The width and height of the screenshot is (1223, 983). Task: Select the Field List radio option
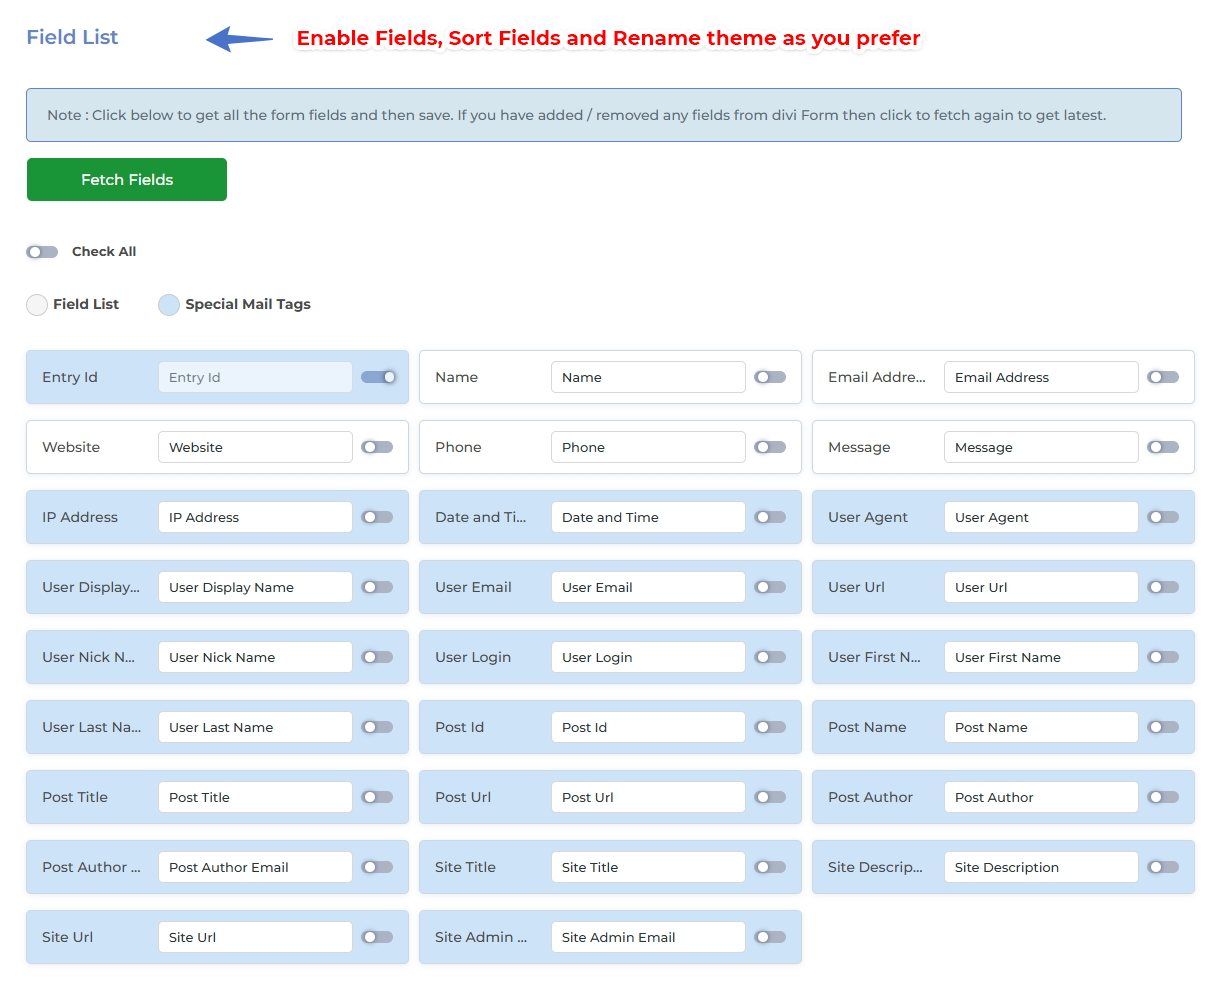pos(37,305)
